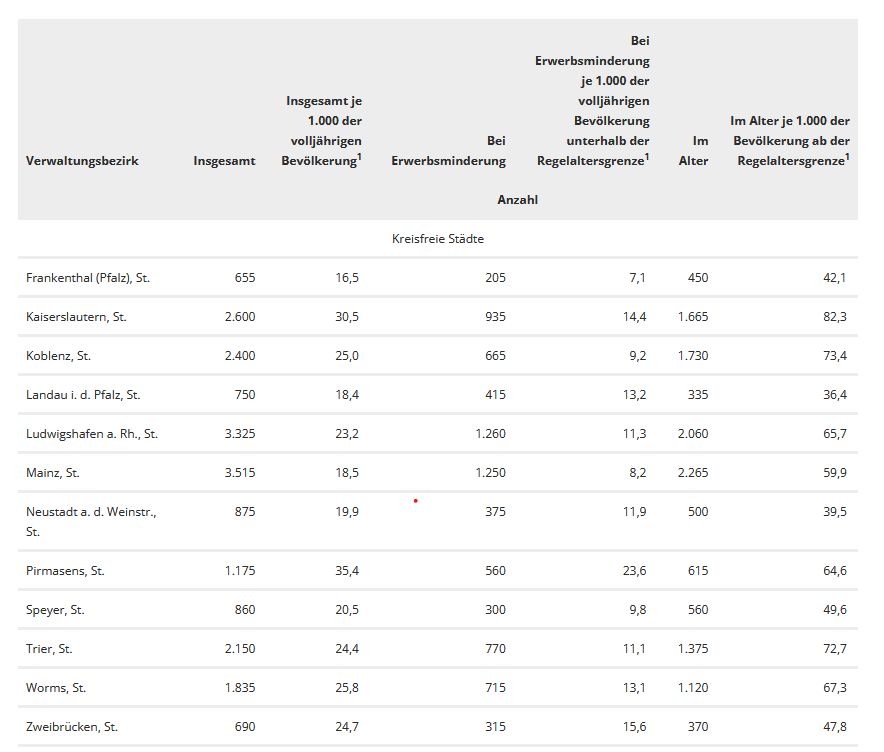
Task: Open footnote 1 after volljährigen Bevölkerung header
Action: 359,156
